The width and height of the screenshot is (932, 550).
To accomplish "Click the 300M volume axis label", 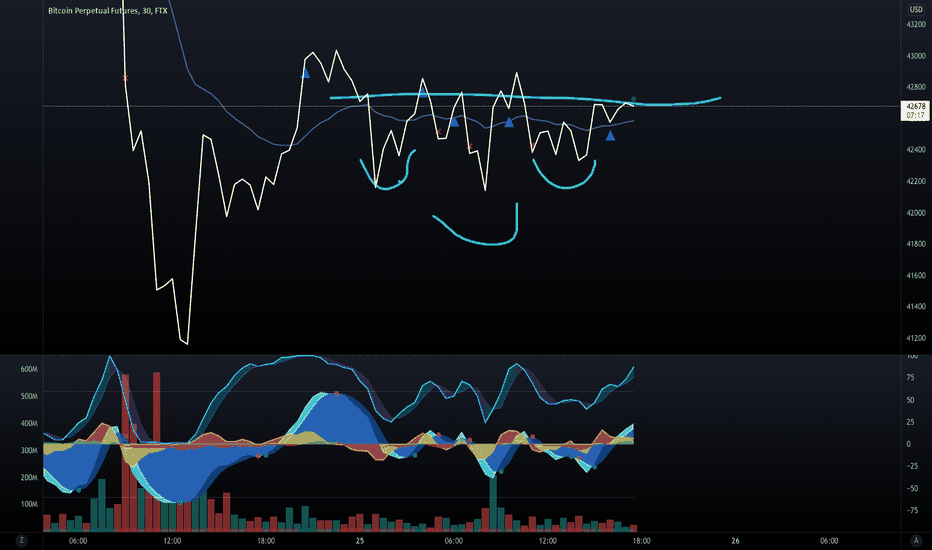I will click(29, 450).
